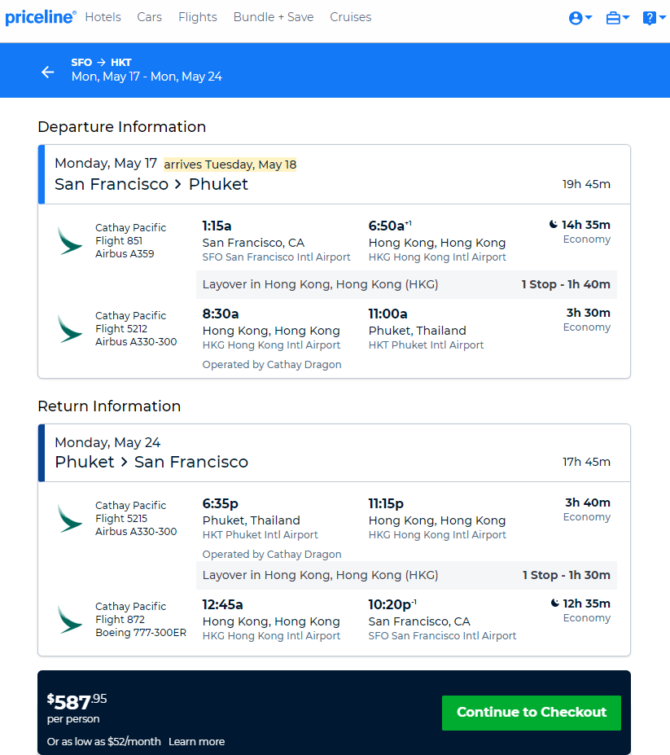Screen dimensions: 670x755
Task: Click the Priceline logo
Action: pyautogui.click(x=40, y=17)
